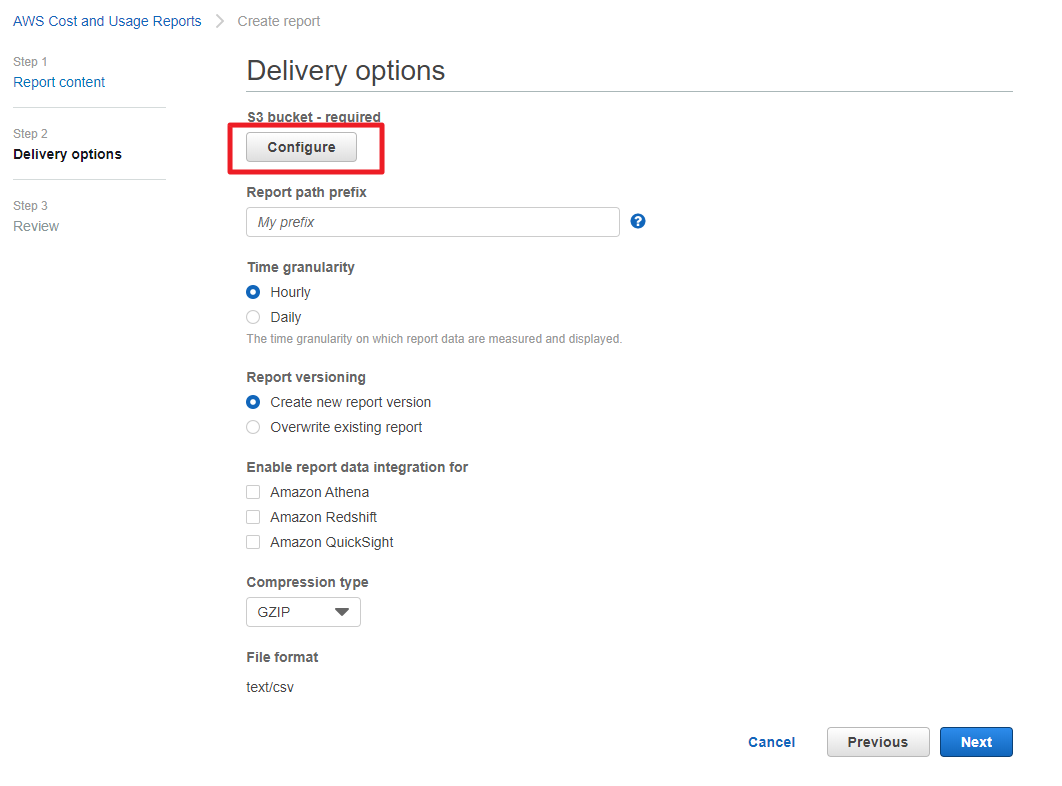1062x786 pixels.
Task: Select the Daily time granularity option
Action: 254,317
